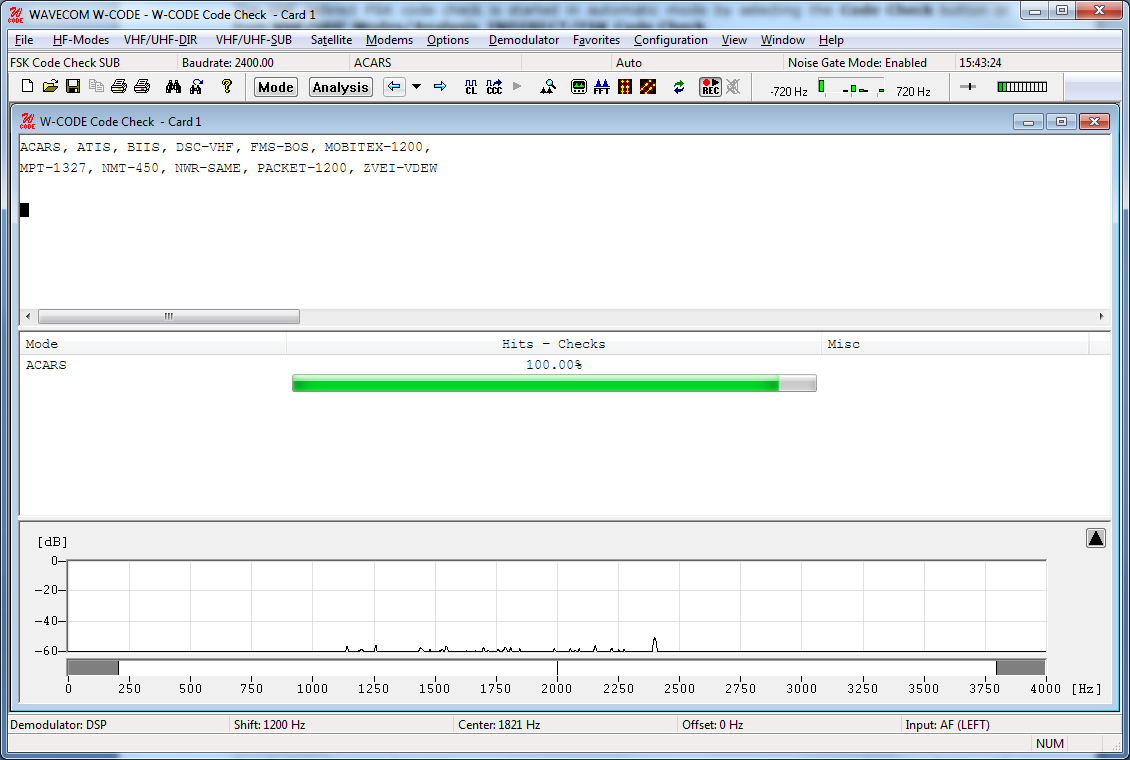Click the Mode button
Screen dimensions: 1130x760
click(x=275, y=87)
